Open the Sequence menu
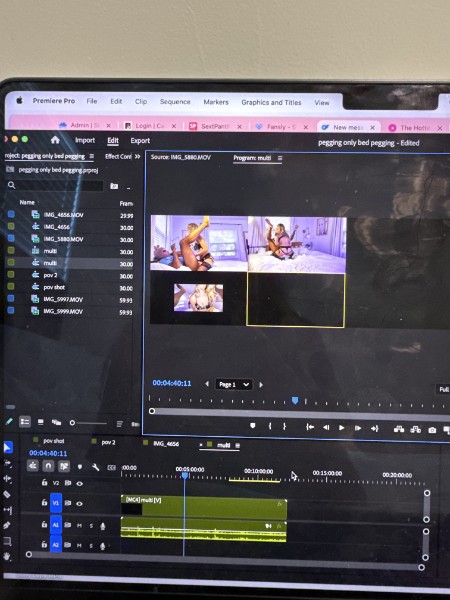The width and height of the screenshot is (450, 600). (x=175, y=101)
